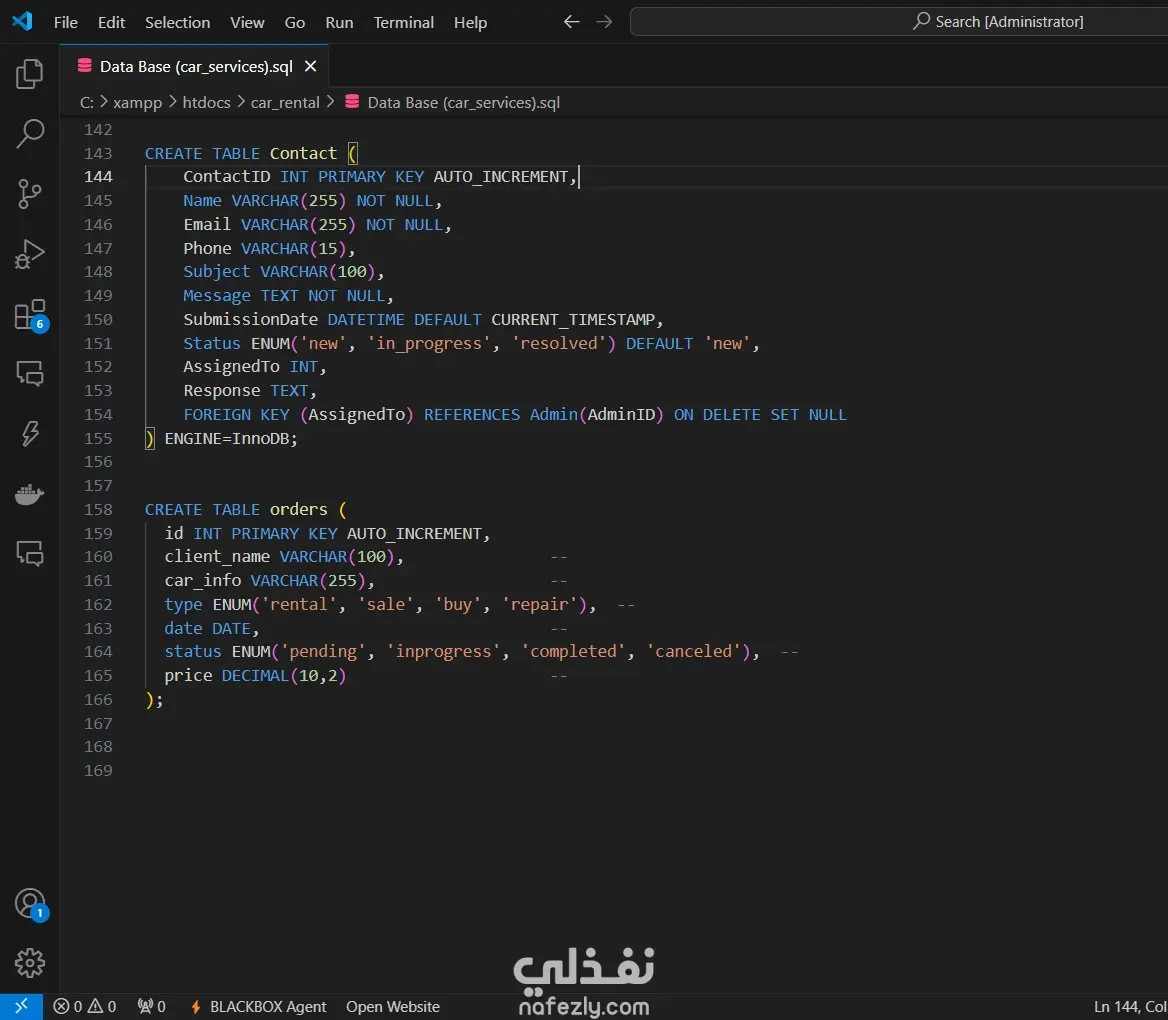Select the Data Base (car_services).sql tab

(x=195, y=66)
